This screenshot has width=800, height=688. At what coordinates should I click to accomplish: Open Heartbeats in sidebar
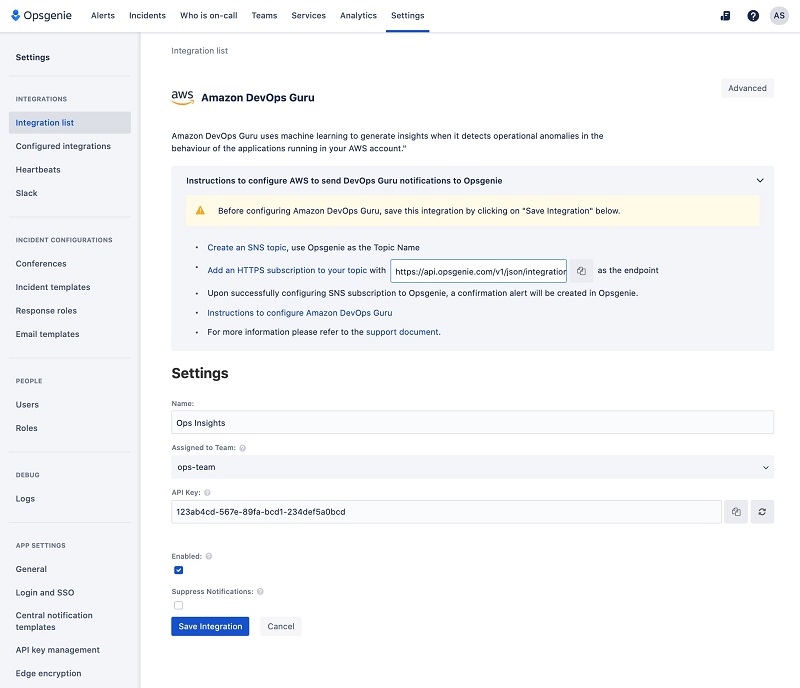38,169
